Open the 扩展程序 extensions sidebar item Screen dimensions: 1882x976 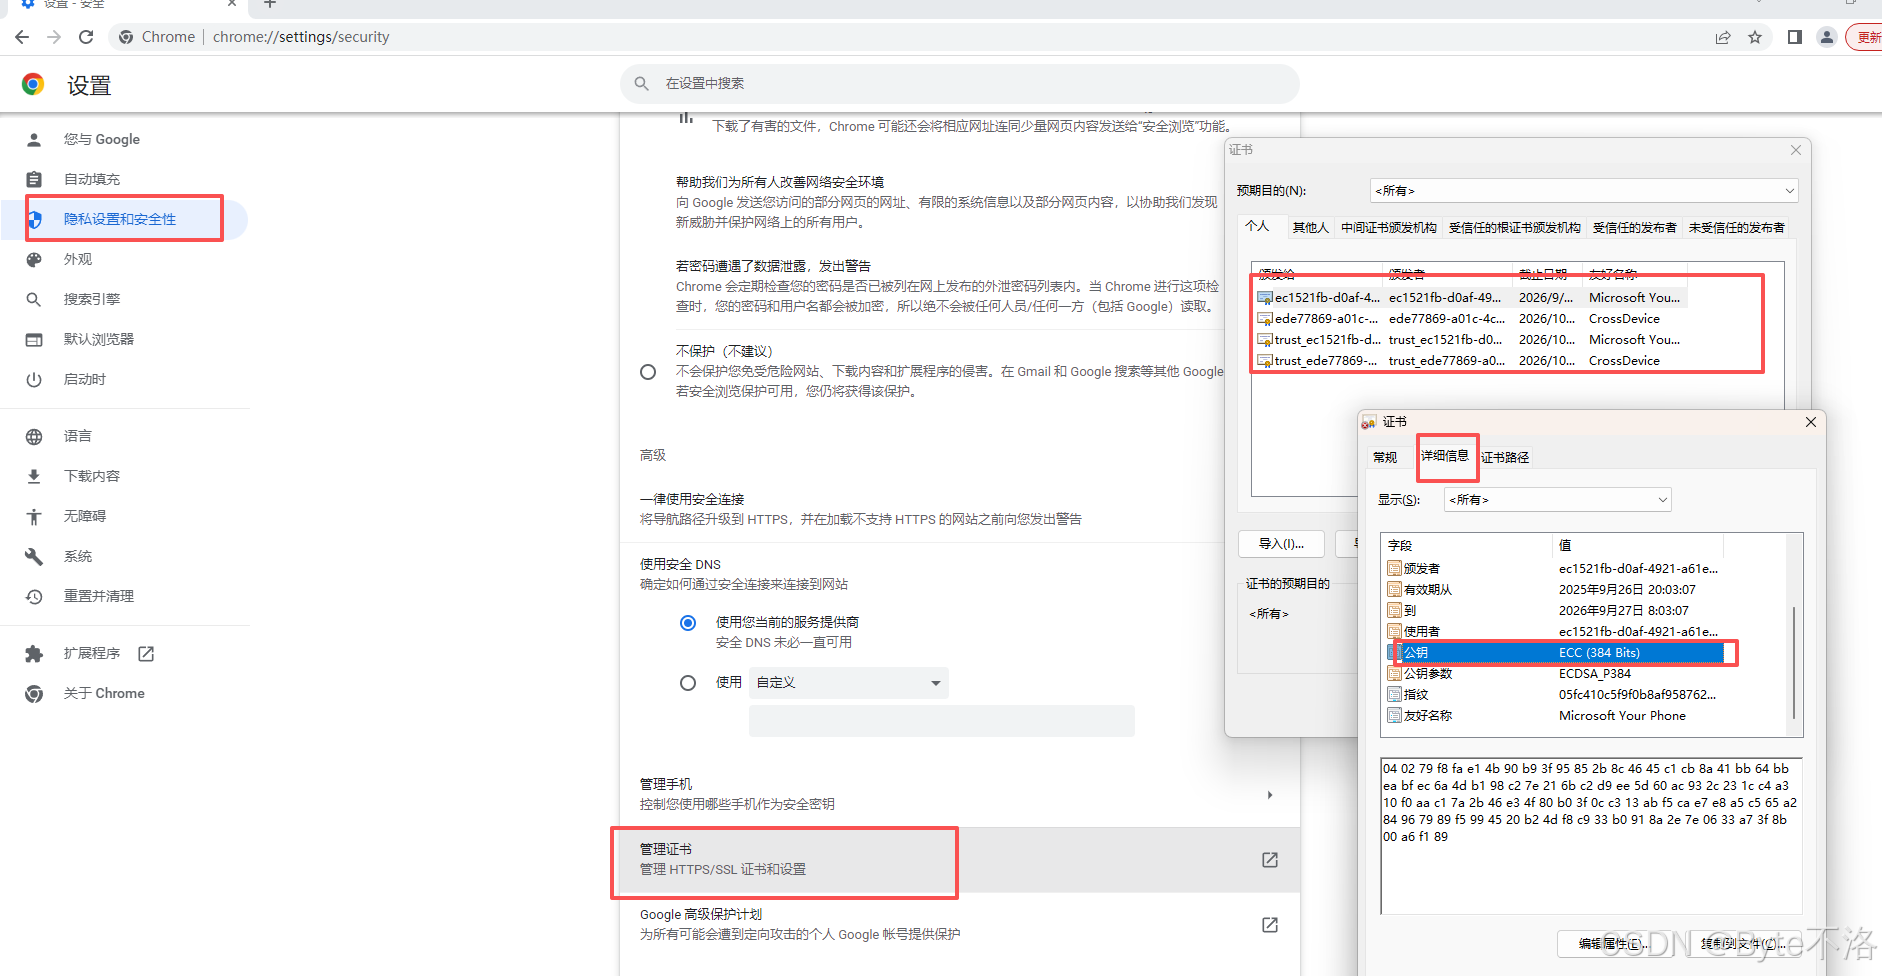91,653
